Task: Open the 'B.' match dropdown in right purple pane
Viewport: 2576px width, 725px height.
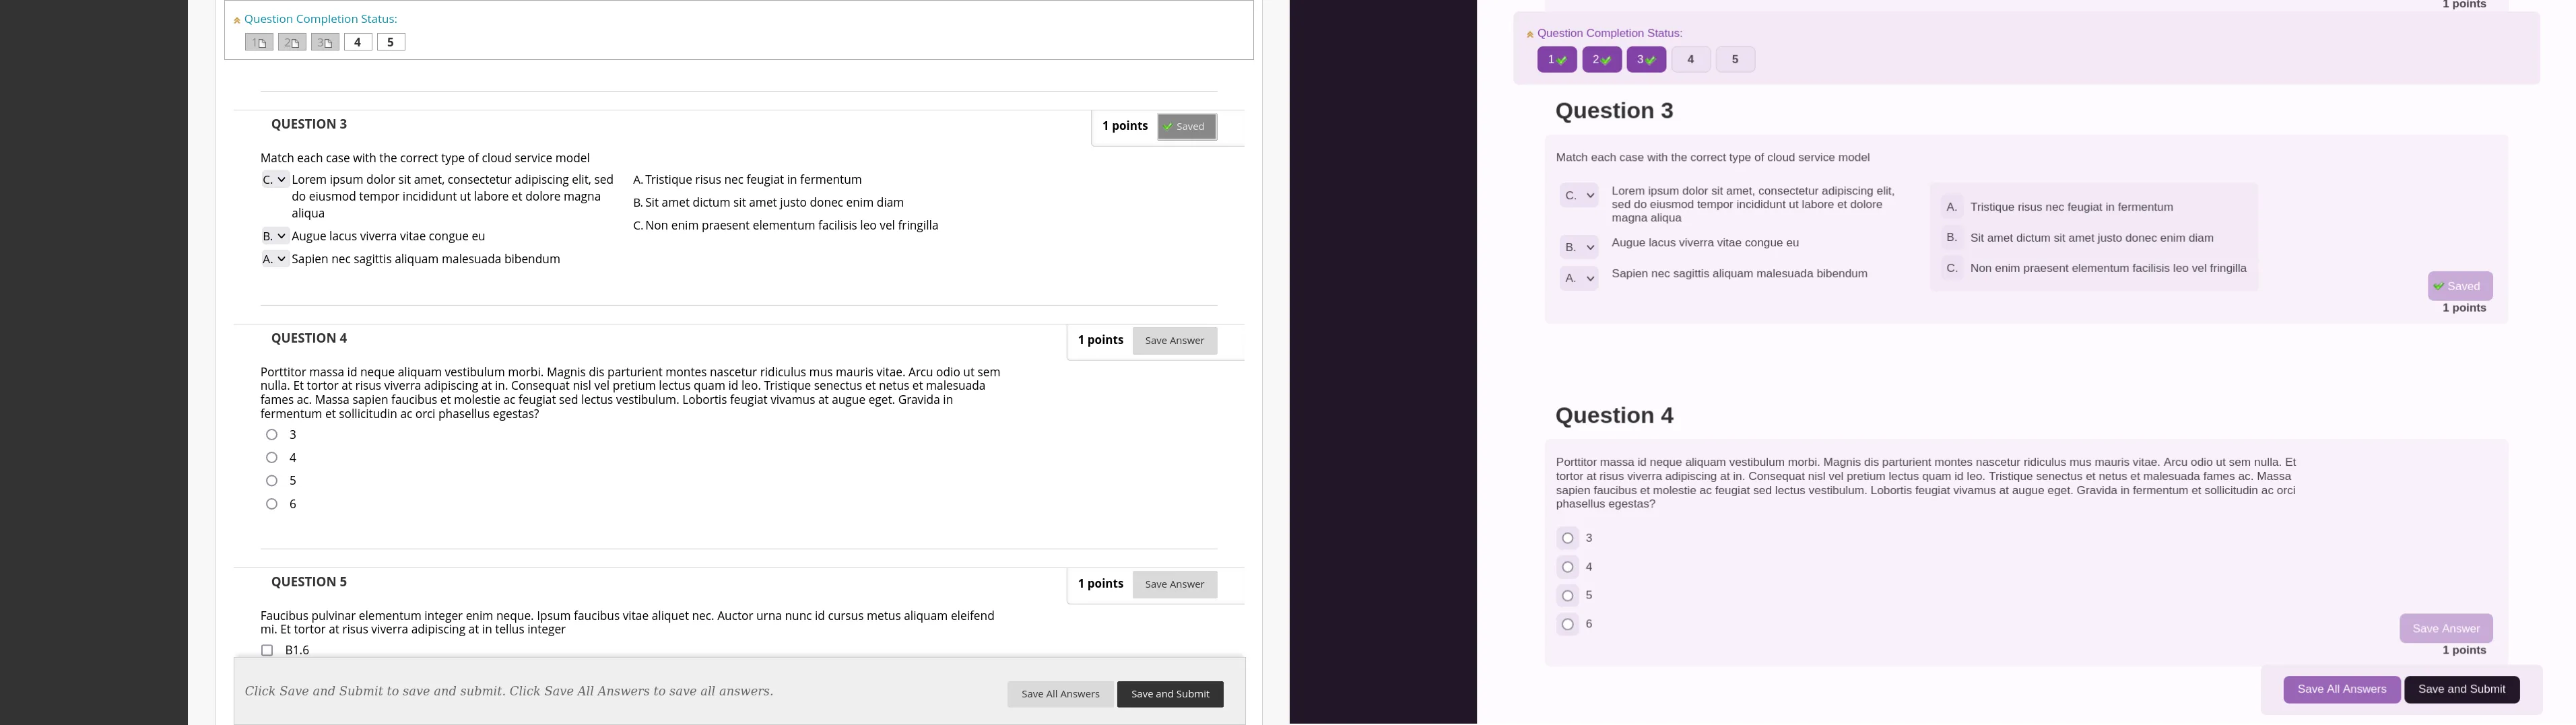Action: click(x=1579, y=247)
